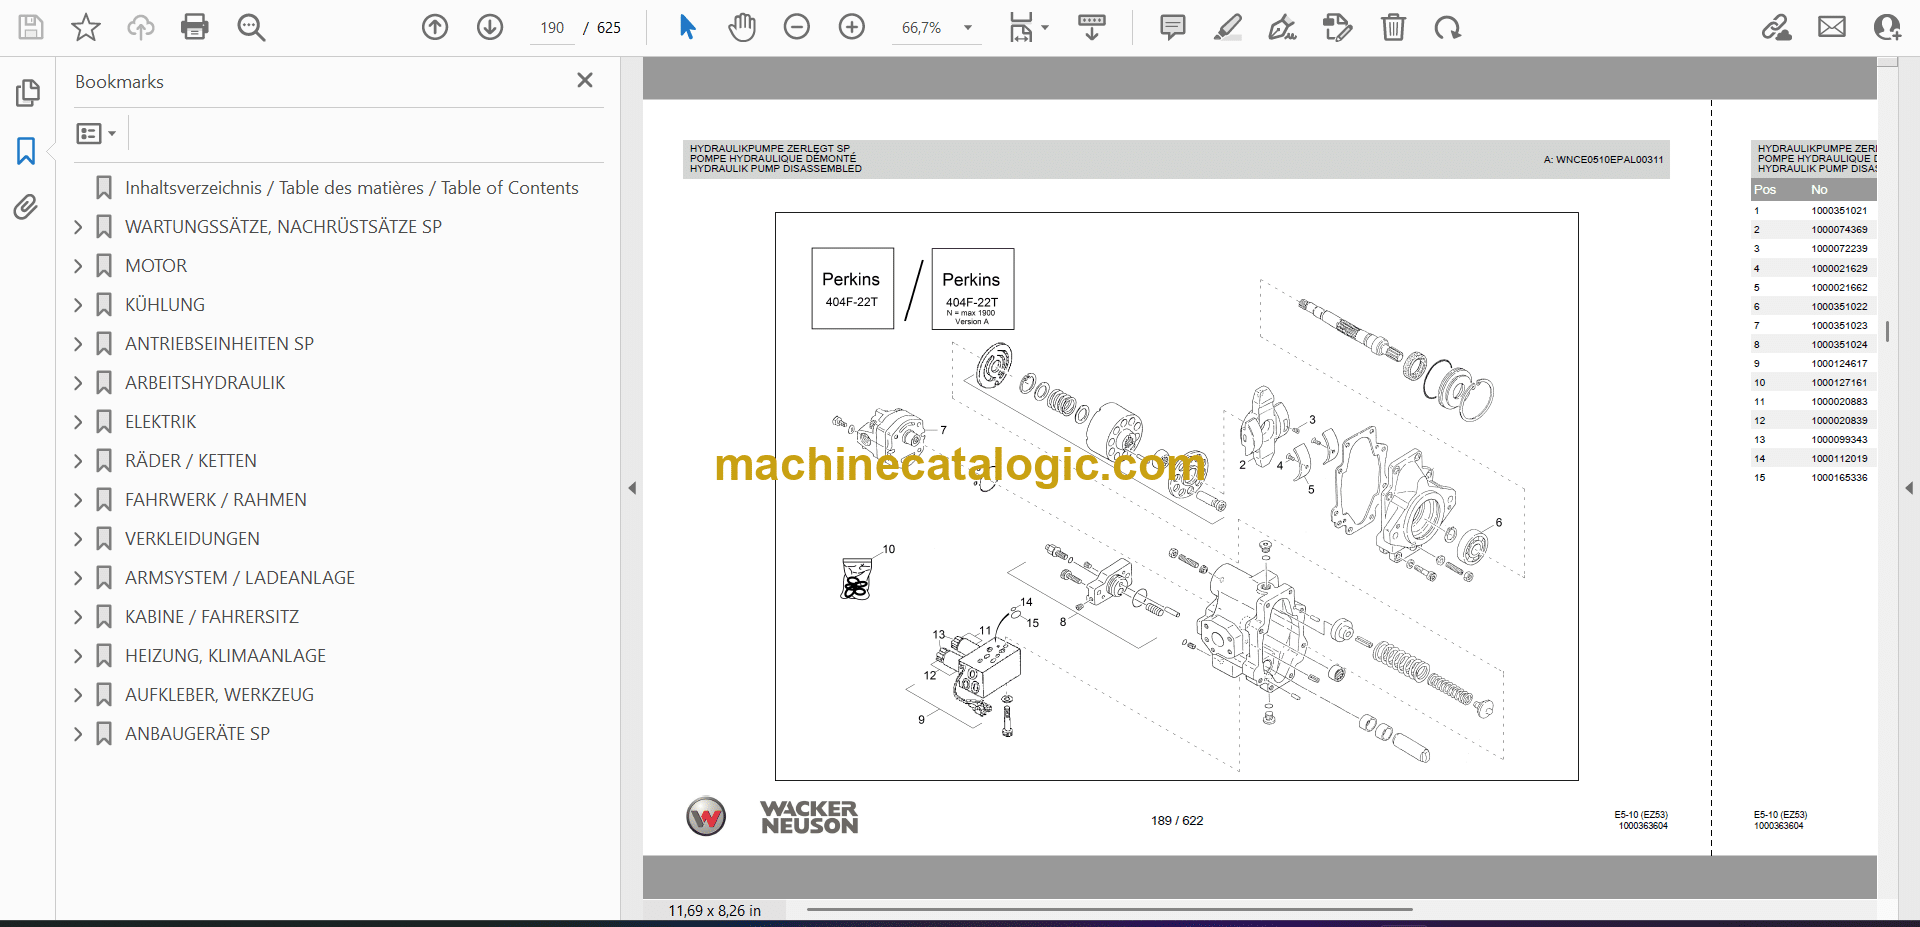Click the Print file icon
The width and height of the screenshot is (1920, 927).
194,27
